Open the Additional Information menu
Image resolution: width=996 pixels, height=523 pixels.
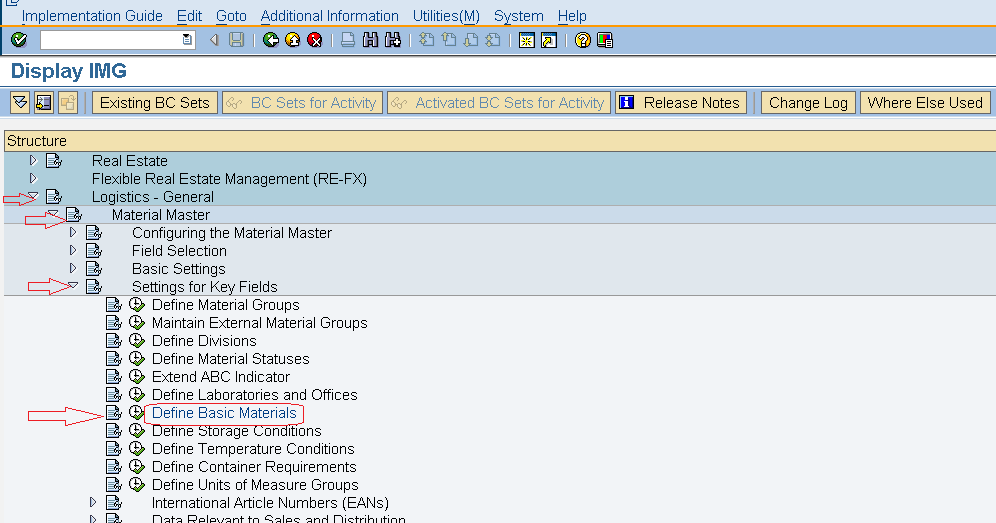[x=330, y=16]
